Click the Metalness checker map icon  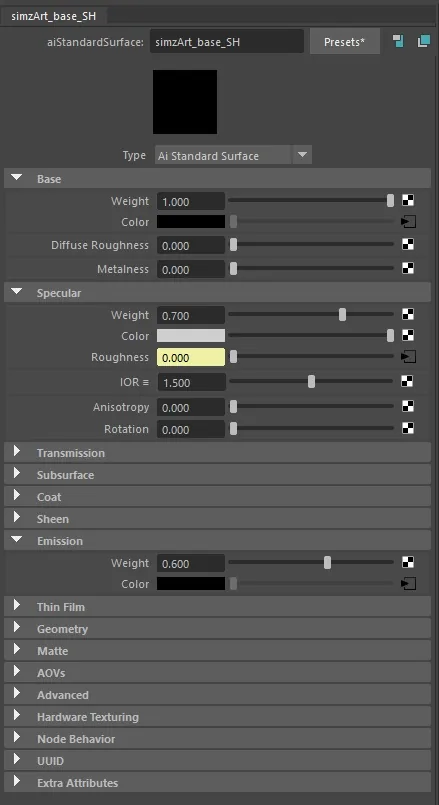[x=408, y=268]
